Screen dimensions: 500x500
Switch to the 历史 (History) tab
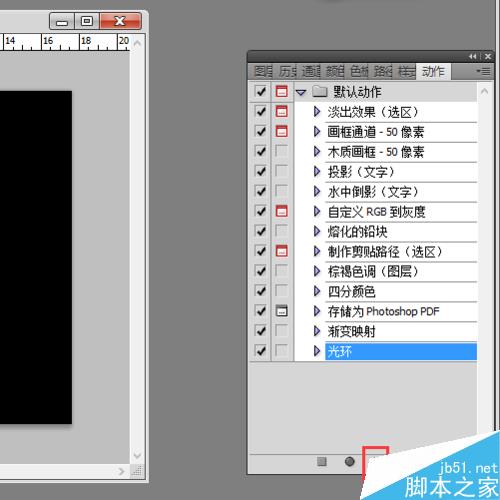pos(287,71)
